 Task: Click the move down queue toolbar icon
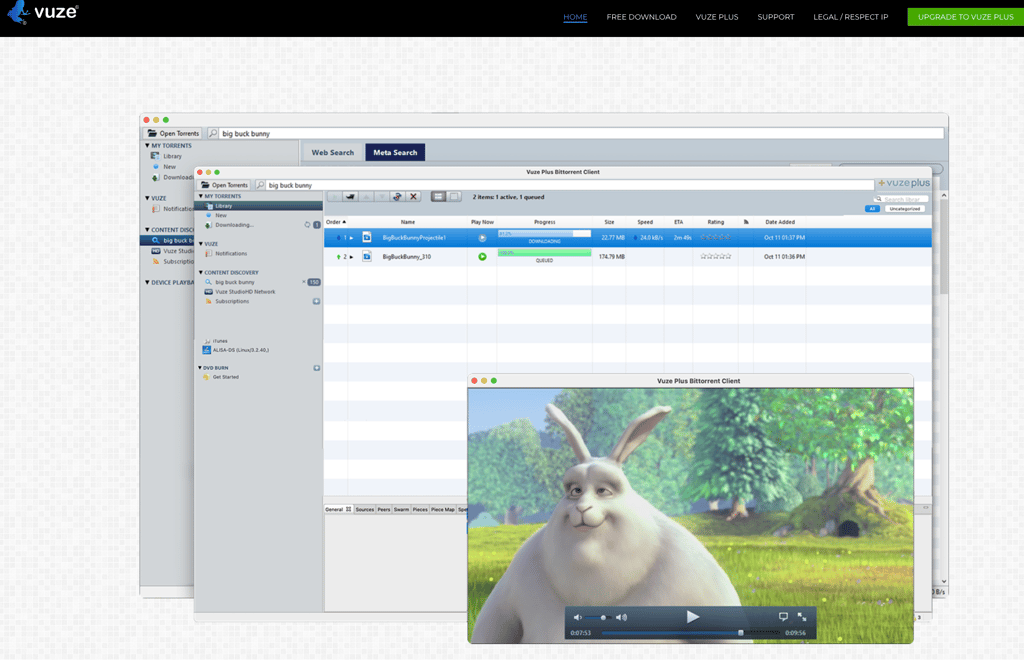click(x=381, y=196)
